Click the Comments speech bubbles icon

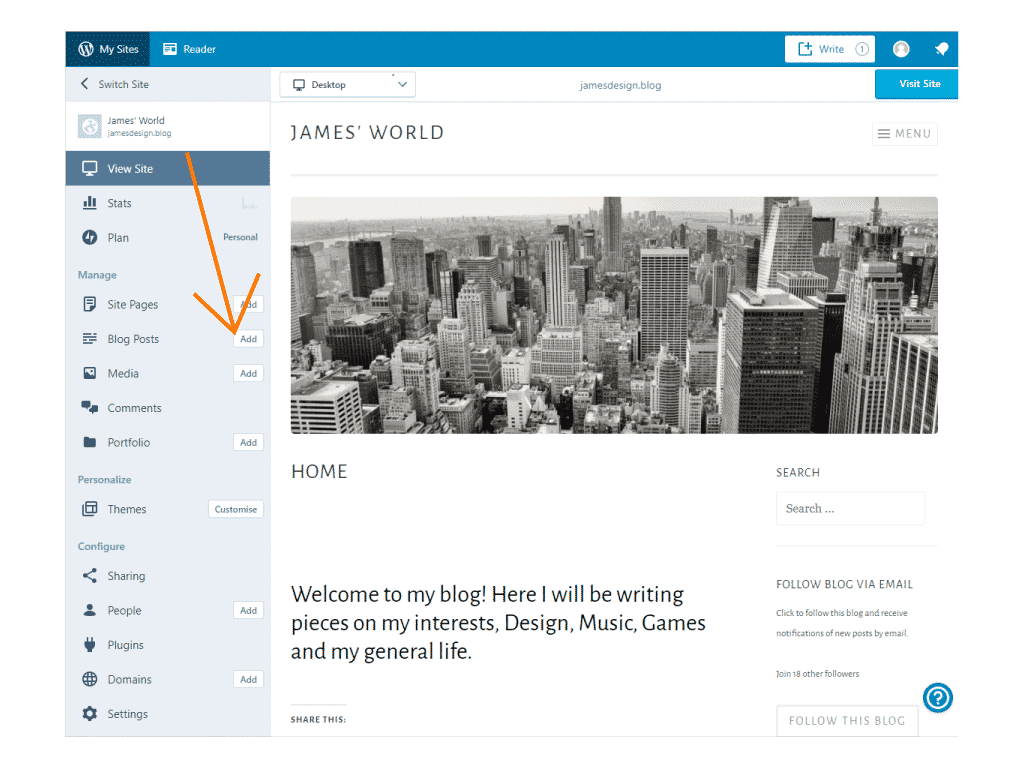click(x=89, y=408)
